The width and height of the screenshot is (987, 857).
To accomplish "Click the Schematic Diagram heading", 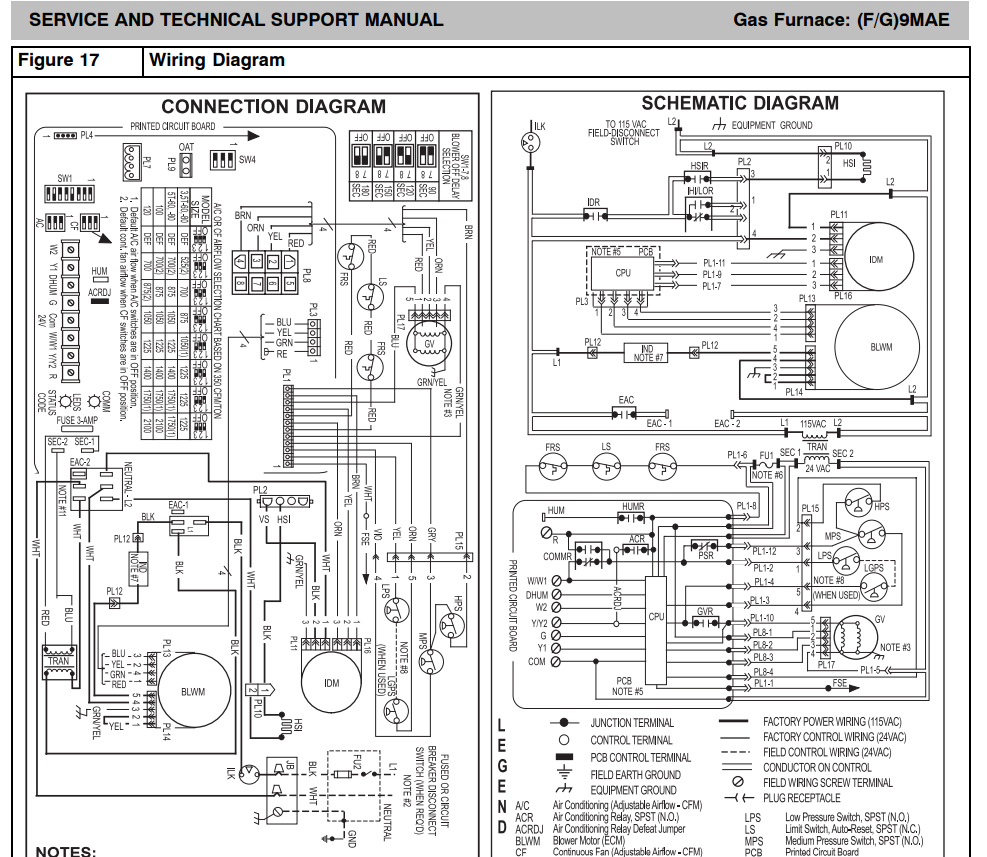I will click(740, 103).
